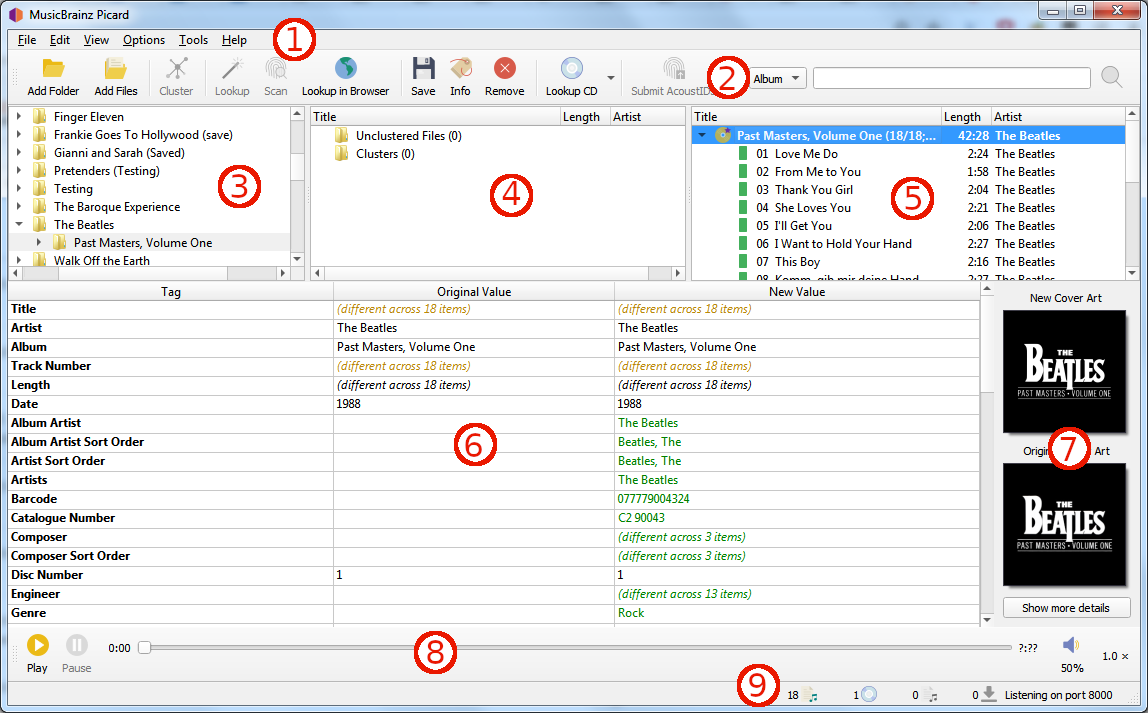Collapse The Beatles folder in browser
The image size is (1148, 713).
click(x=19, y=225)
